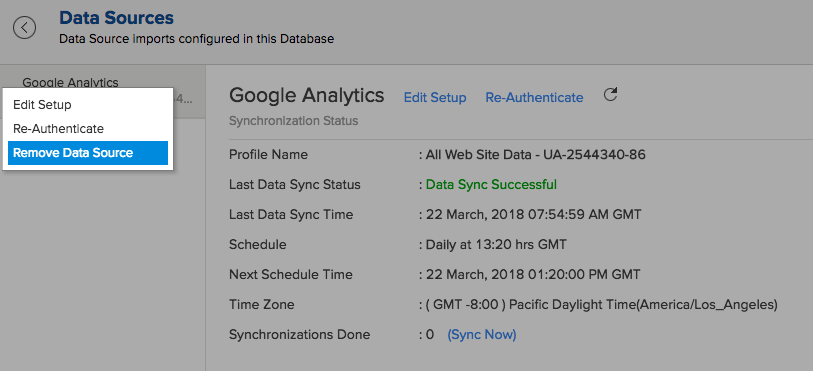Open the Edit Setup link beside heading
This screenshot has width=813, height=371.
pos(434,97)
